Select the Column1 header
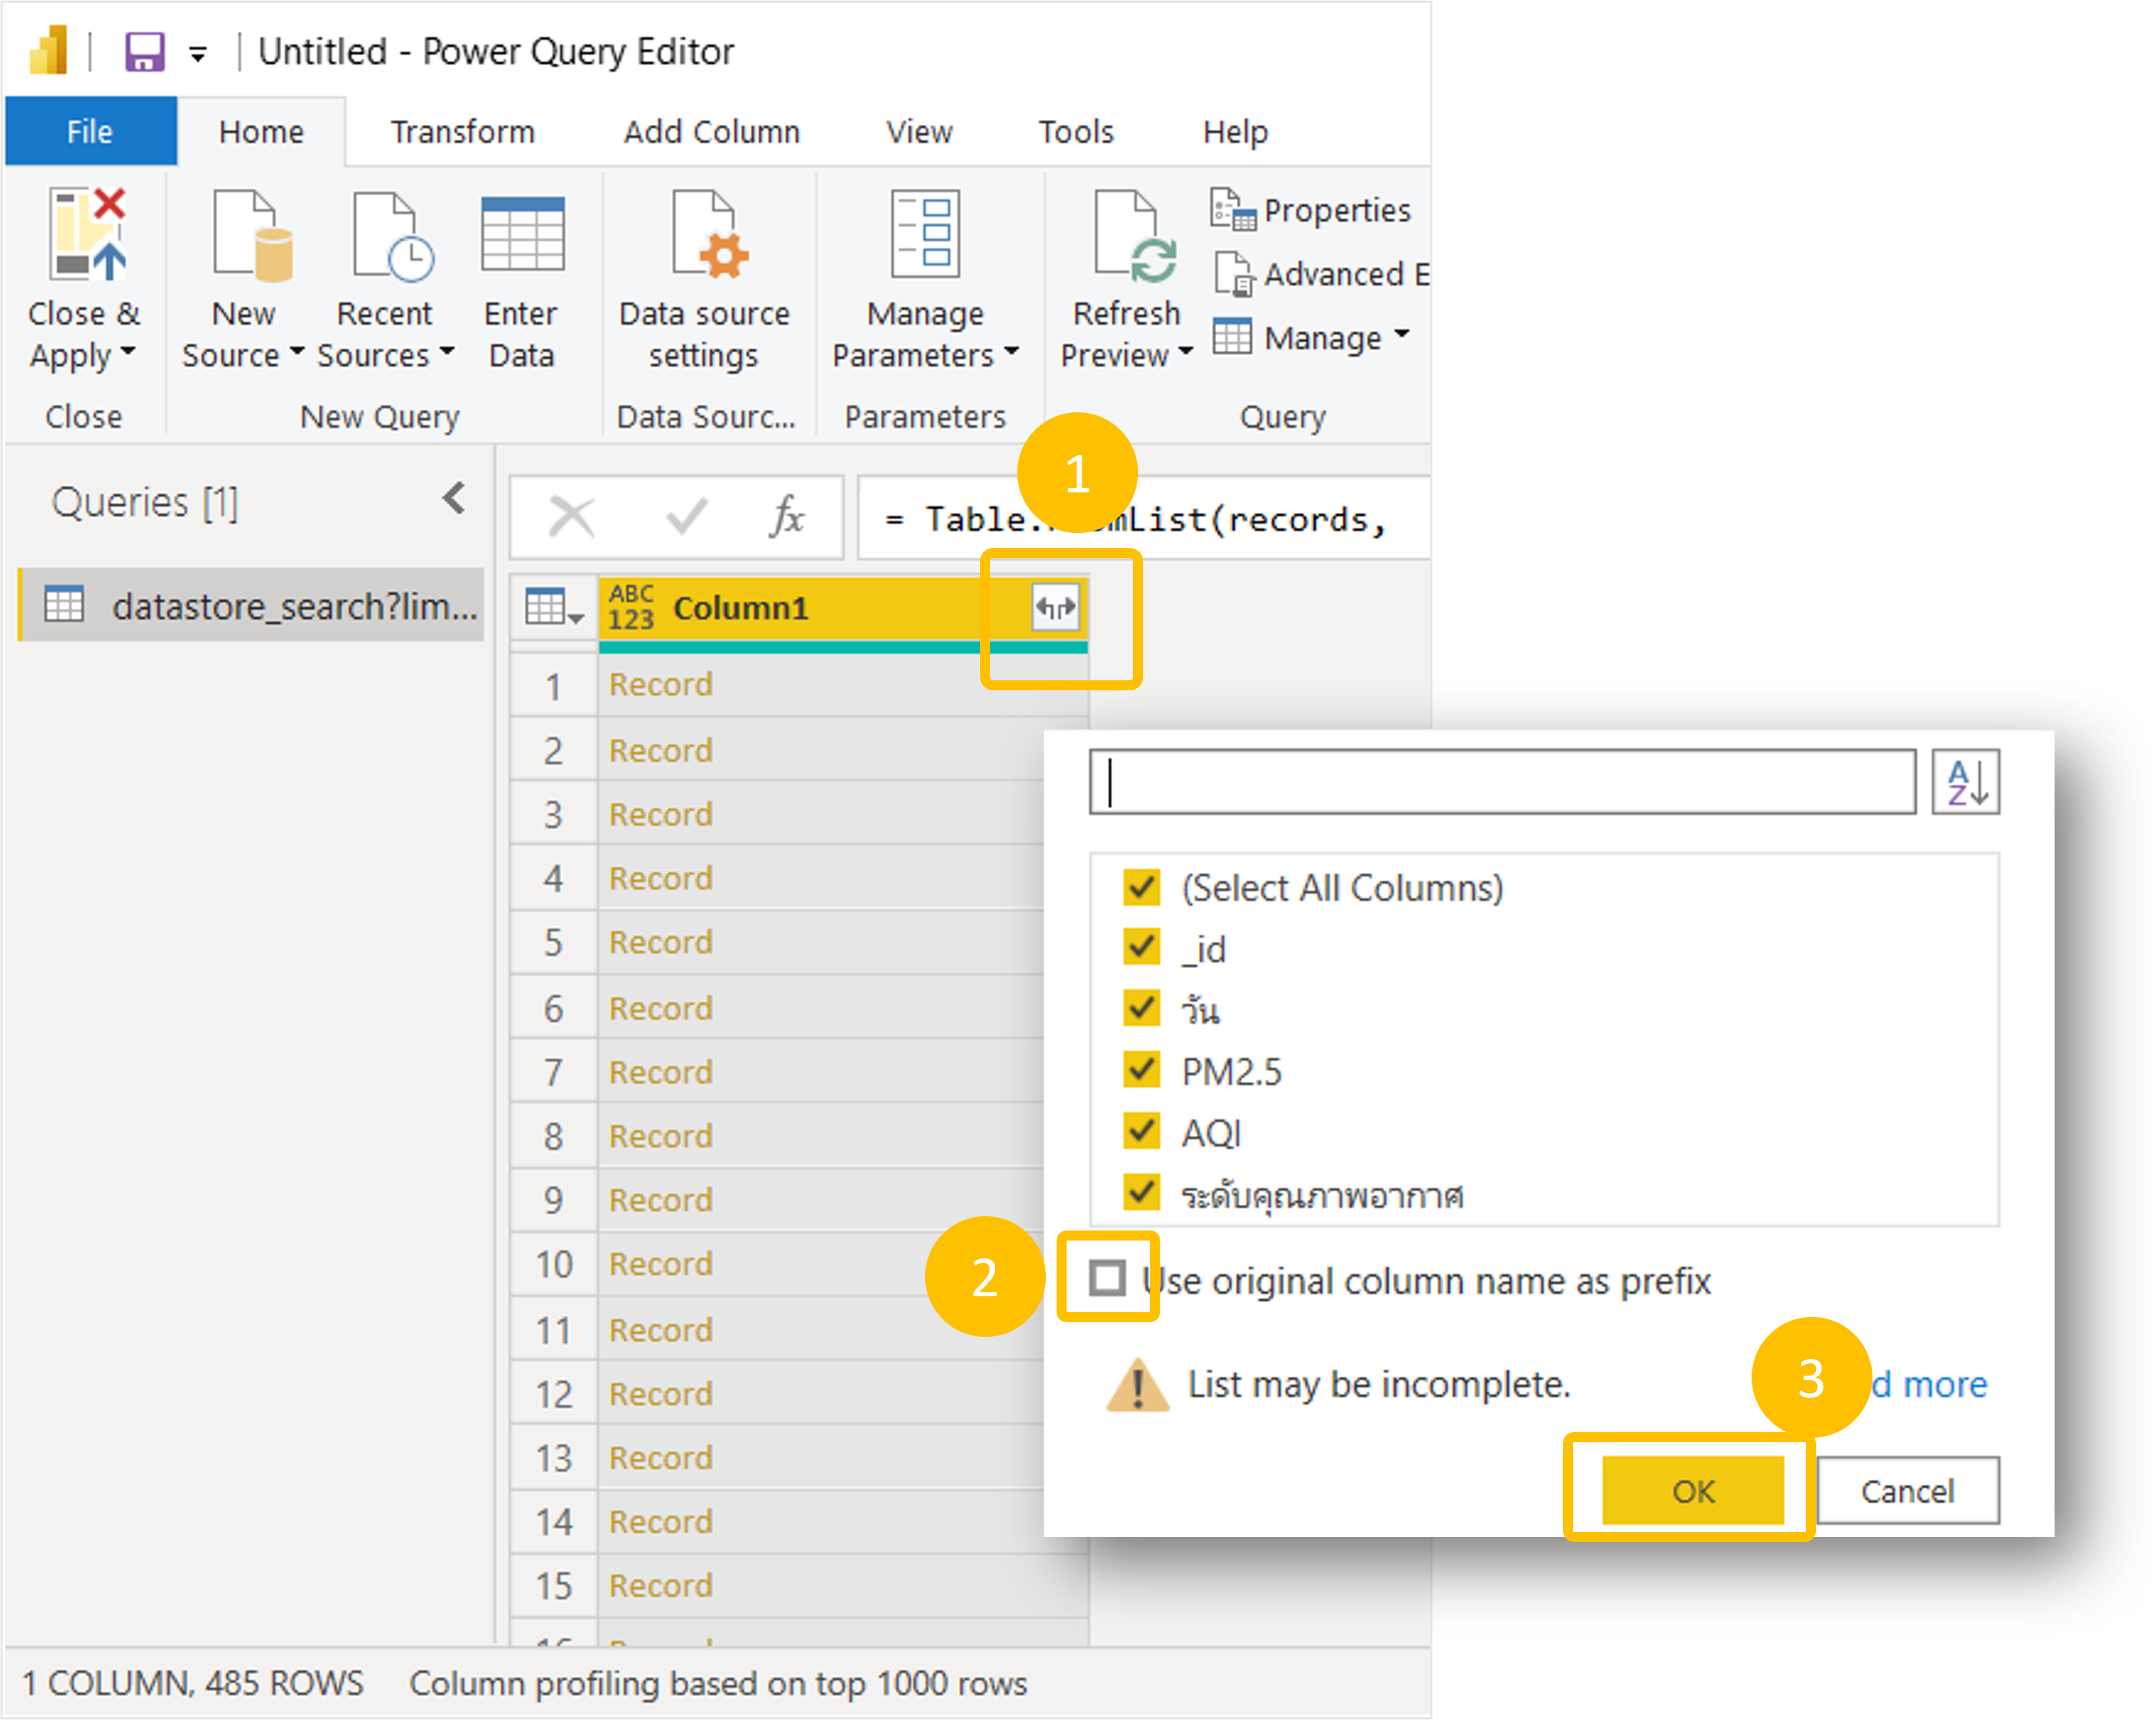 click(x=843, y=607)
